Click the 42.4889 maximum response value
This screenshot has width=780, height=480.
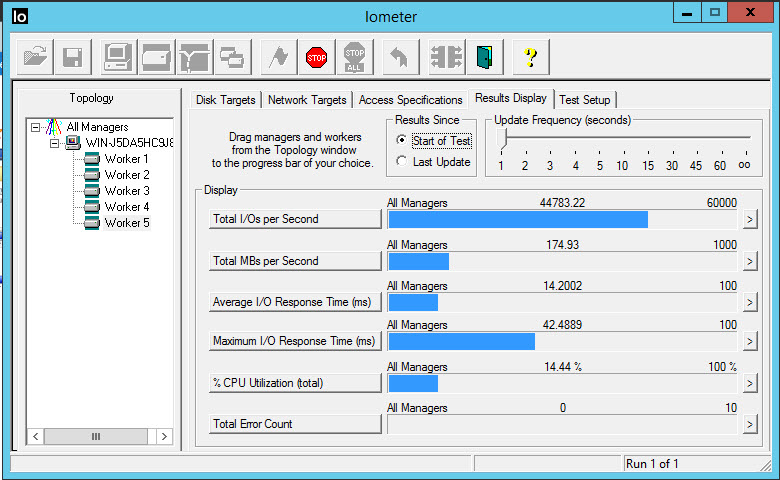pos(562,325)
